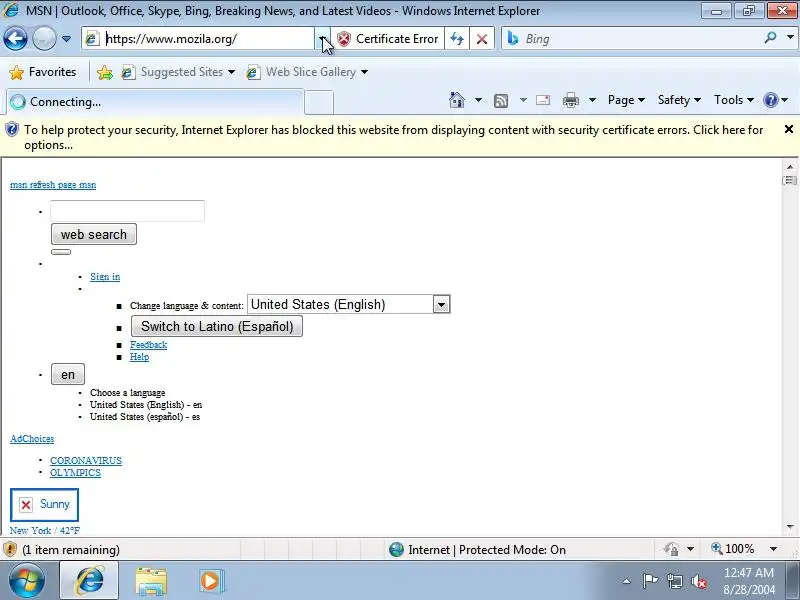The height and width of the screenshot is (600, 800).
Task: Open United States (English) language combo box
Action: pyautogui.click(x=348, y=305)
